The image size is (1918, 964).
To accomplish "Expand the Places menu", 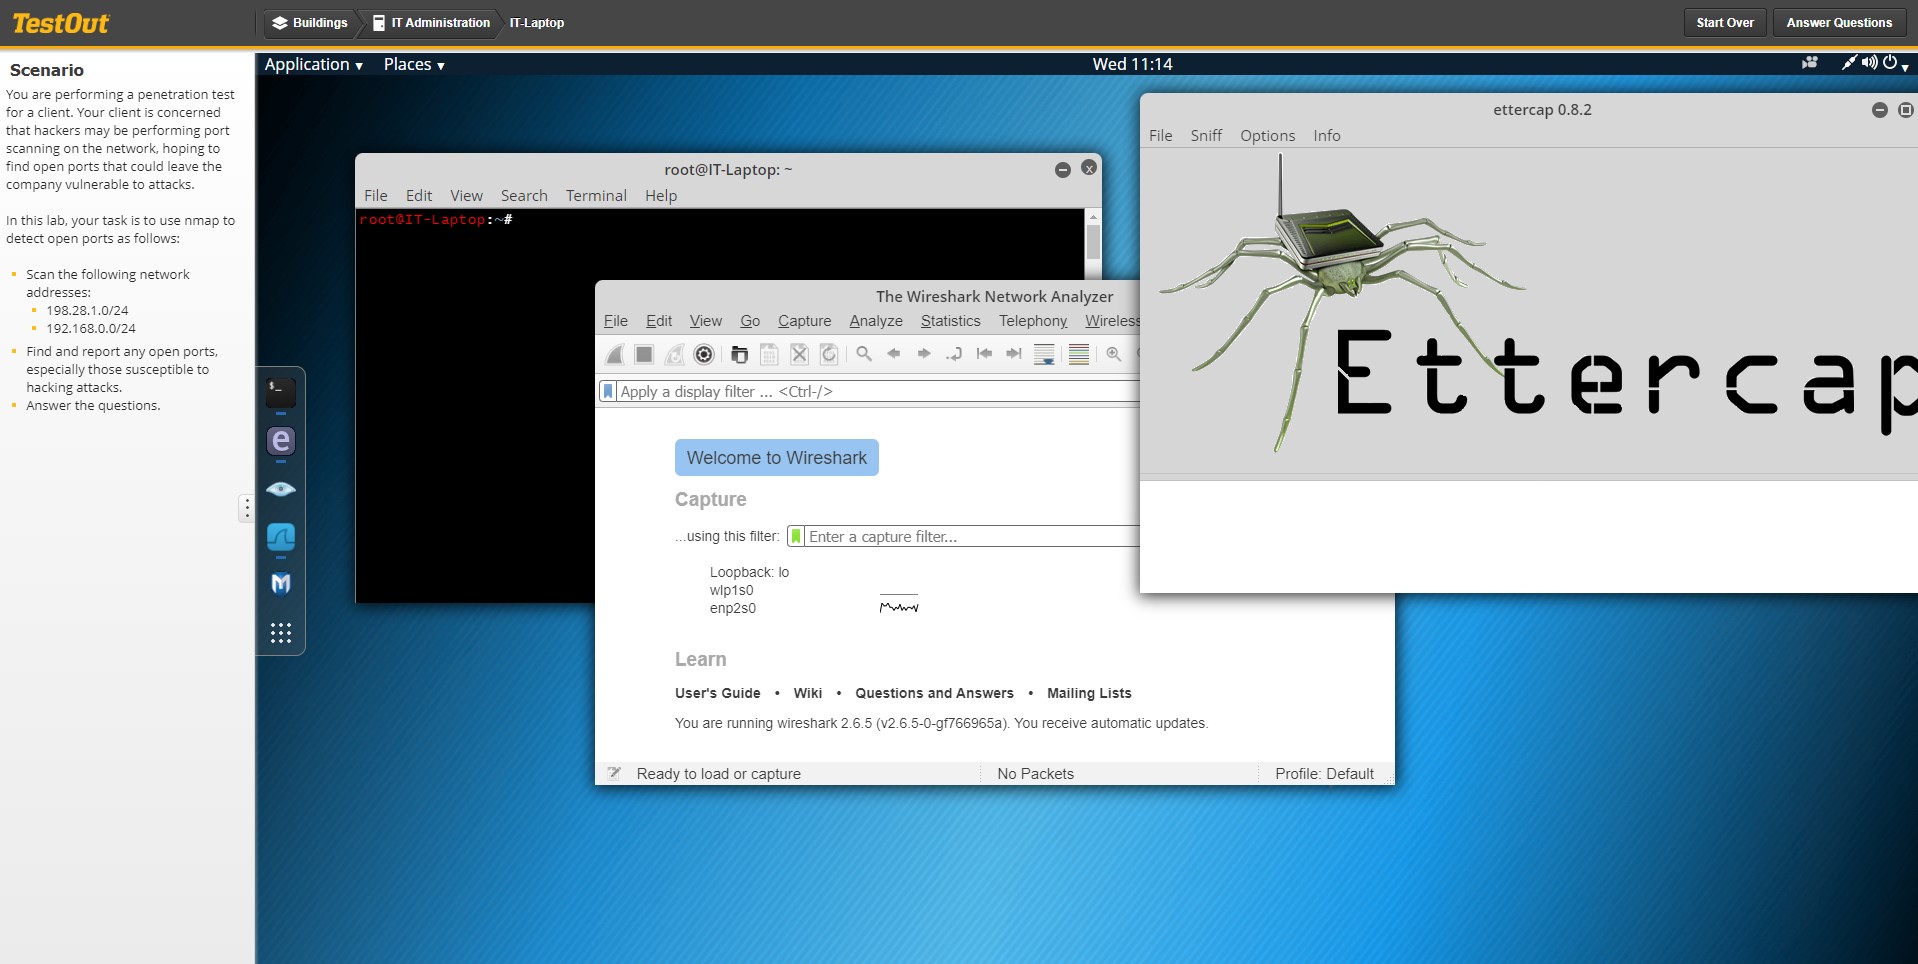I will click(409, 64).
